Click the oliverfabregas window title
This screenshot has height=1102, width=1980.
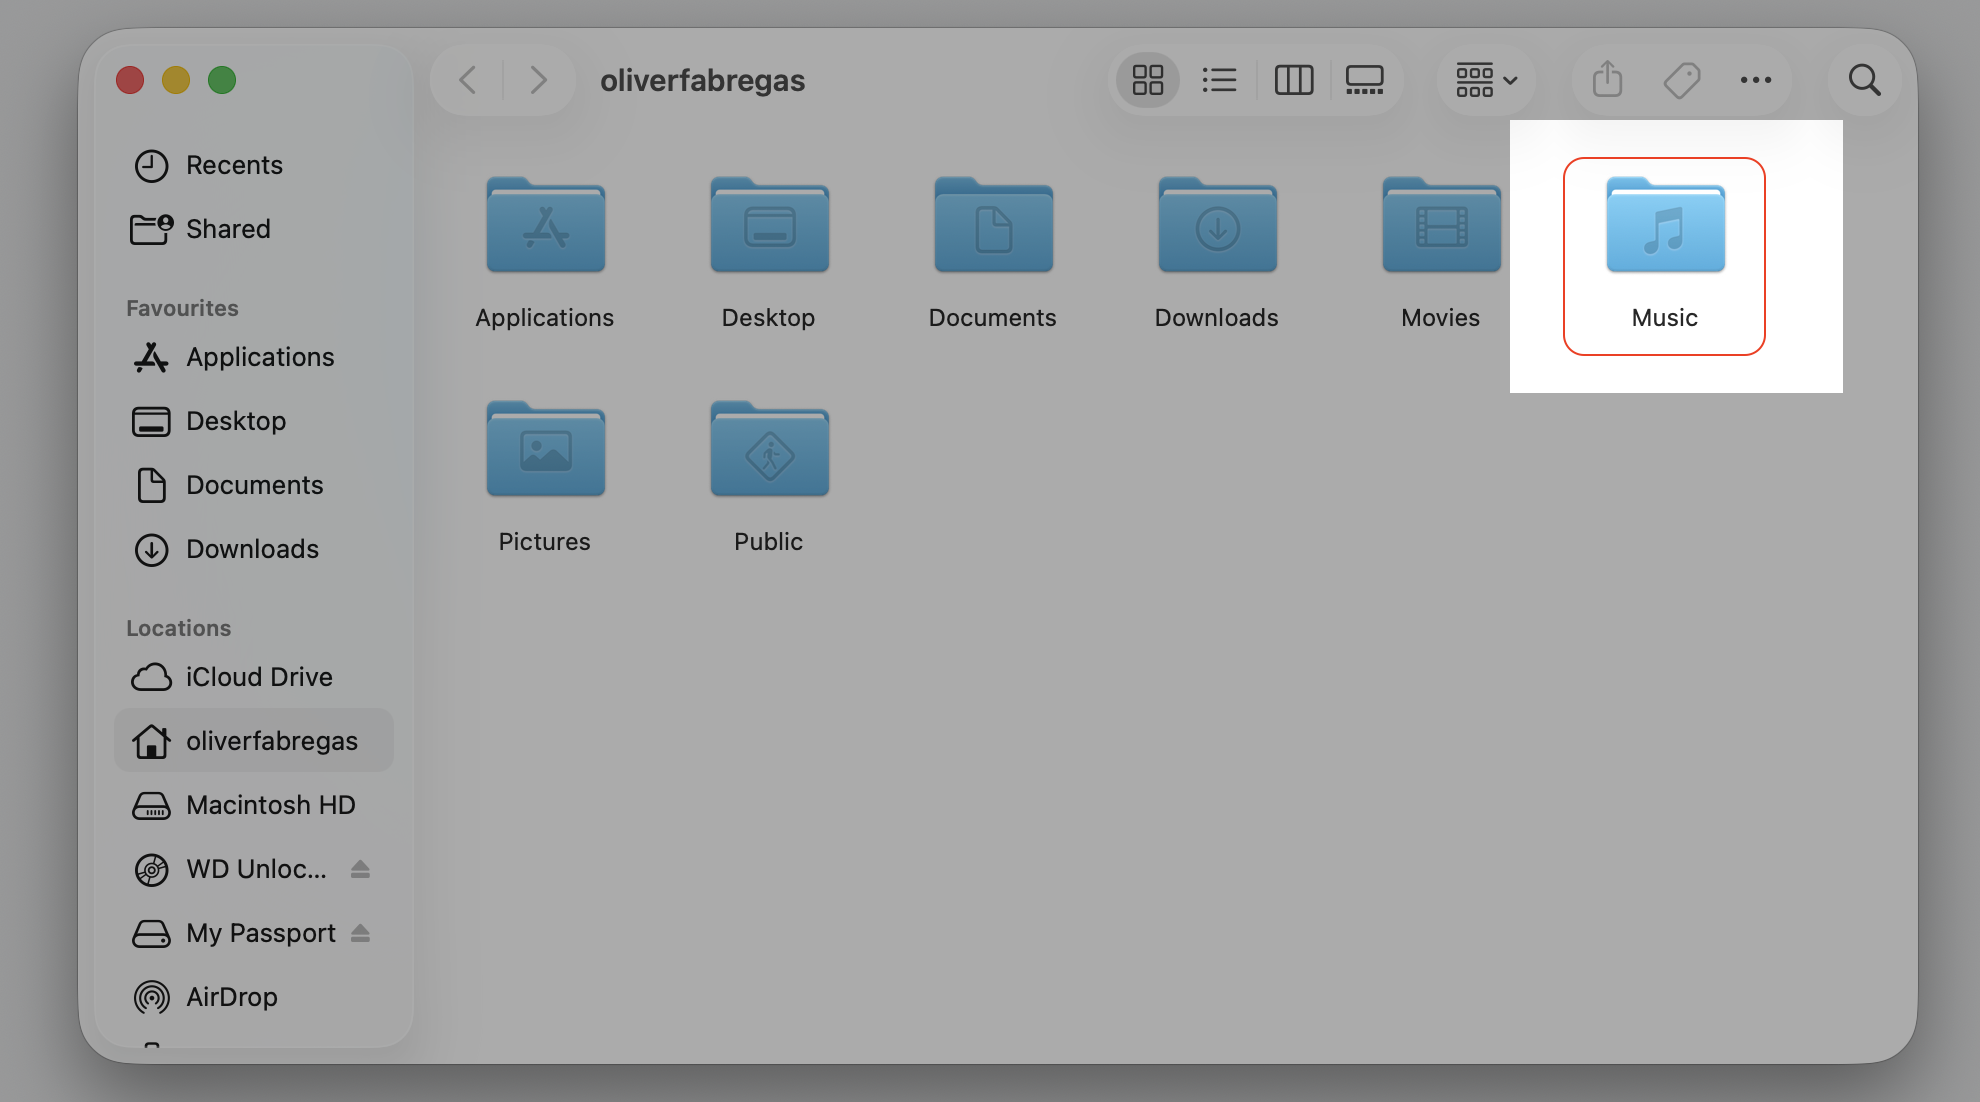click(x=703, y=80)
